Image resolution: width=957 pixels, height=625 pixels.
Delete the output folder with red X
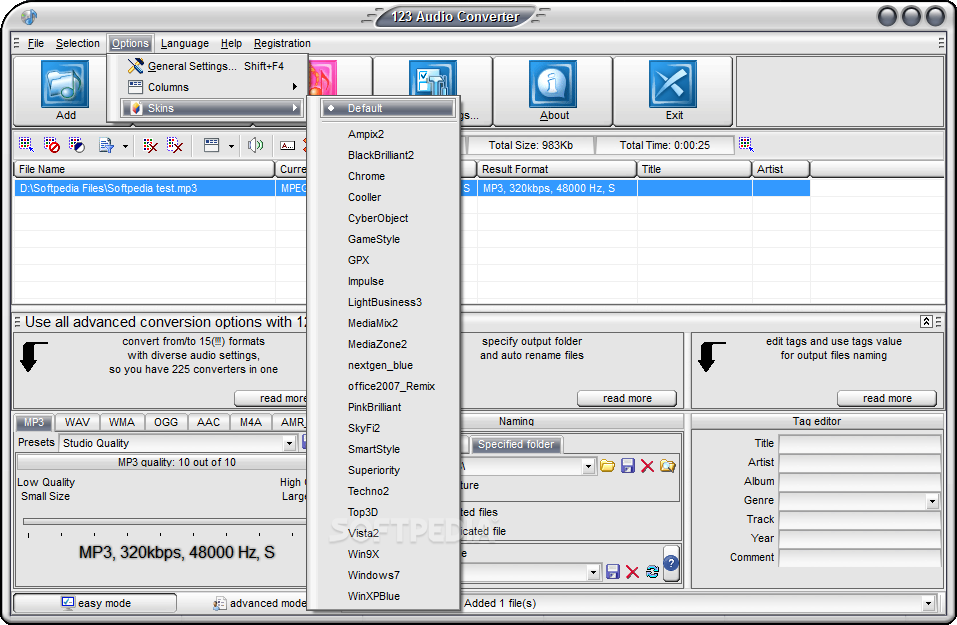648,466
